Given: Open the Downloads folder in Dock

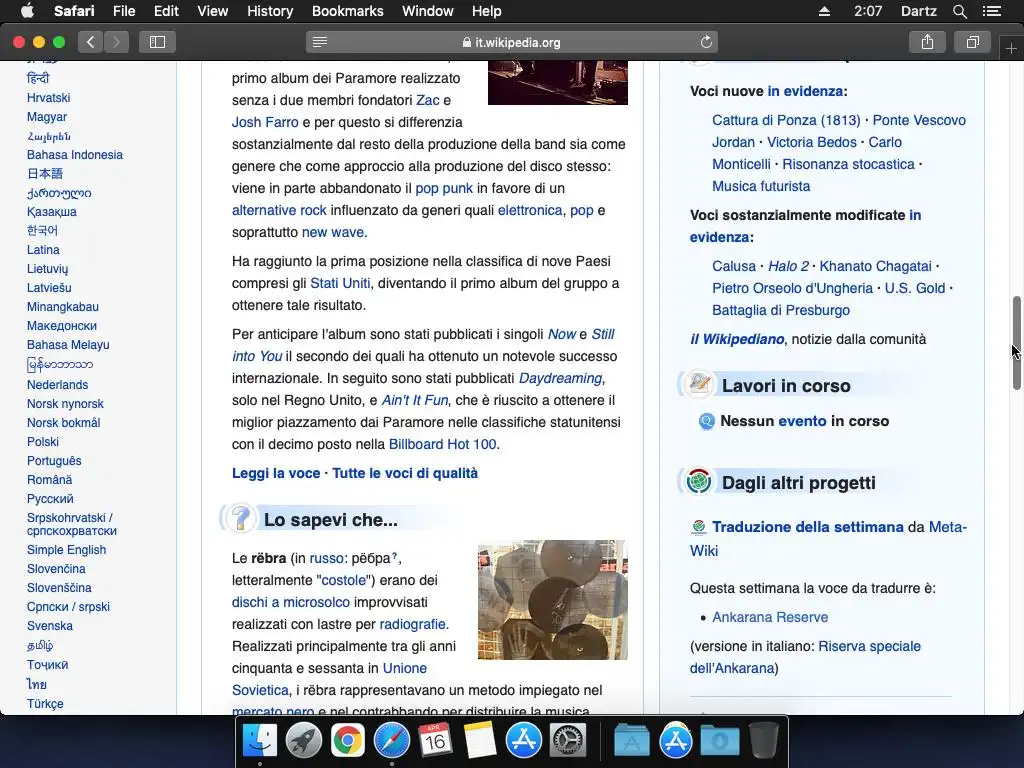Looking at the screenshot, I should click(719, 741).
